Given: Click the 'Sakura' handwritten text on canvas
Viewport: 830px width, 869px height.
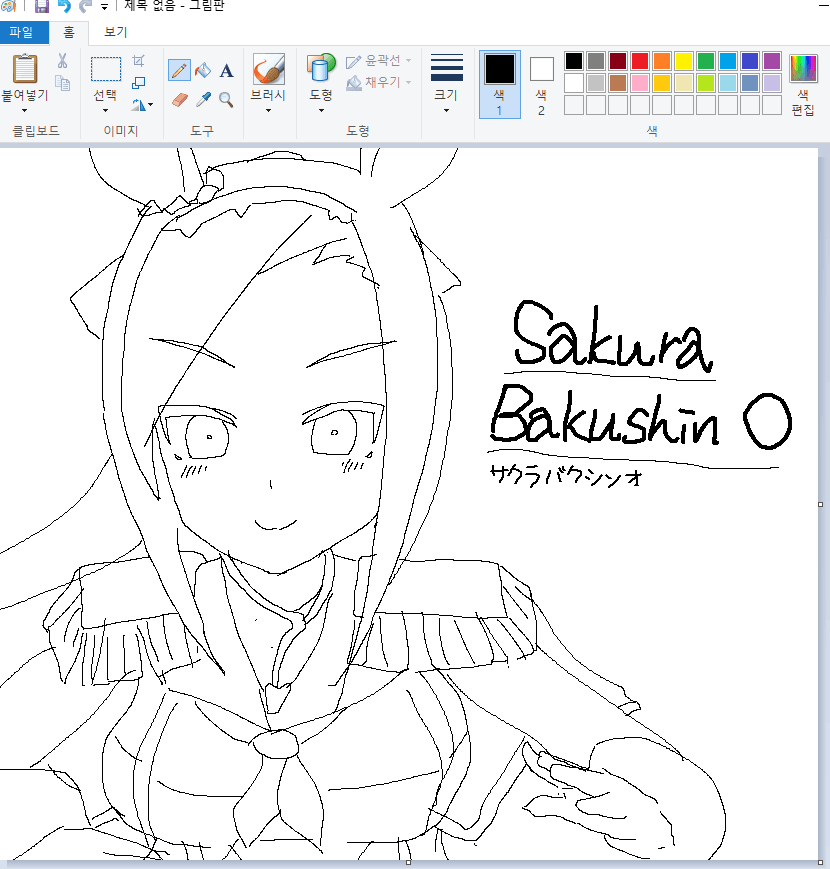Looking at the screenshot, I should click(x=612, y=336).
